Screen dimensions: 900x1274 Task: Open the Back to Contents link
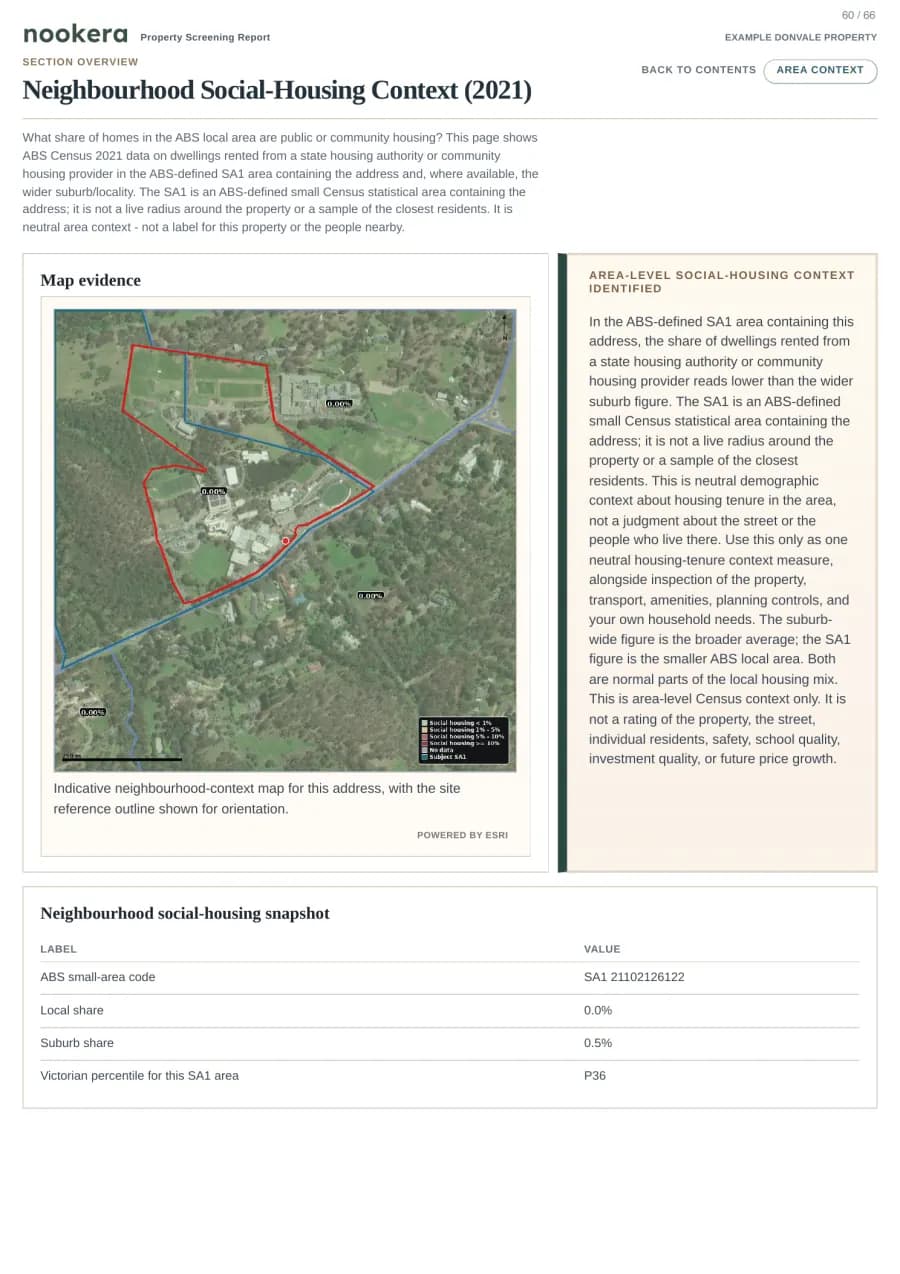(698, 70)
